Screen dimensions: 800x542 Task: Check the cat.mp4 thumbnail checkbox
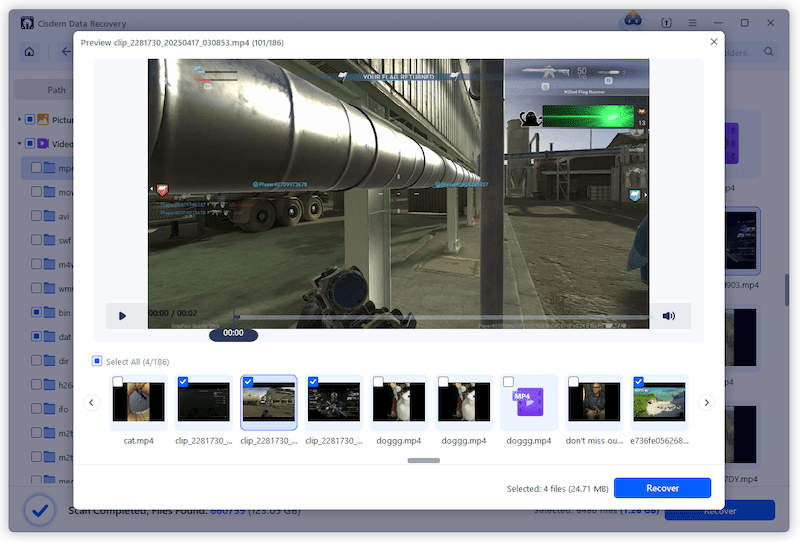pyautogui.click(x=118, y=382)
